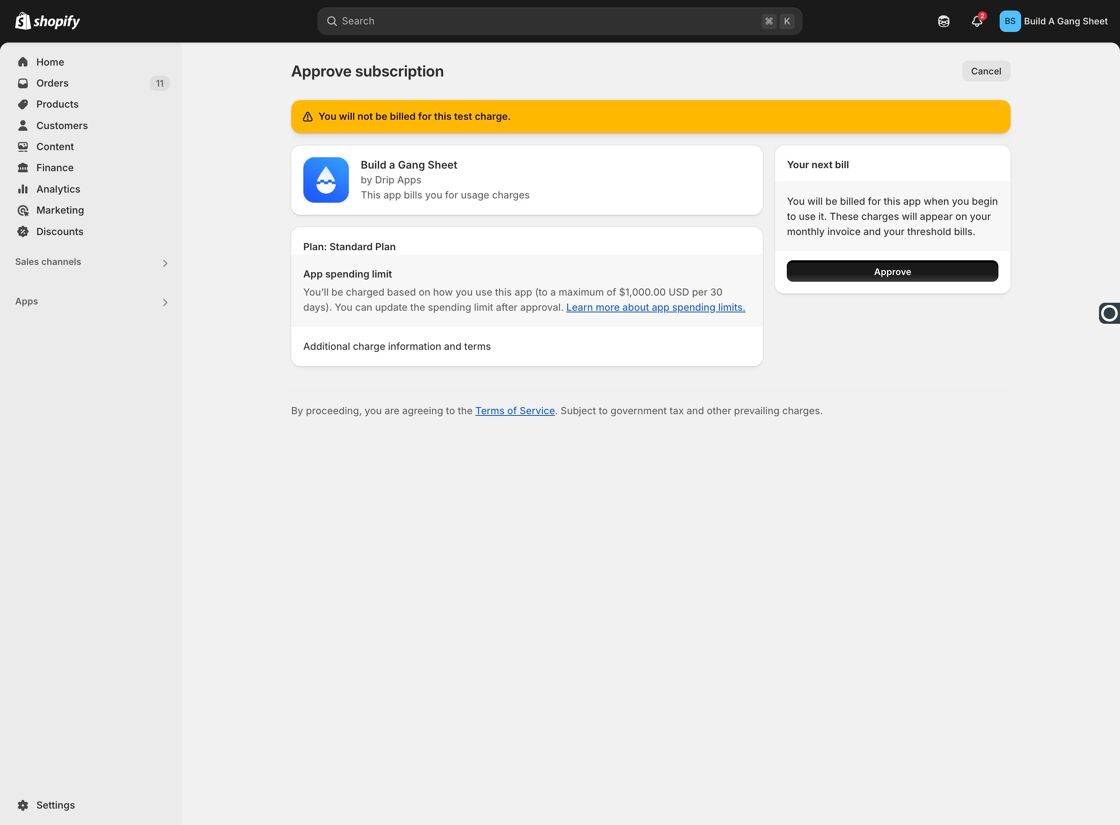1120x825 pixels.
Task: Open Learn more about app spending limits link
Action: [x=656, y=307]
